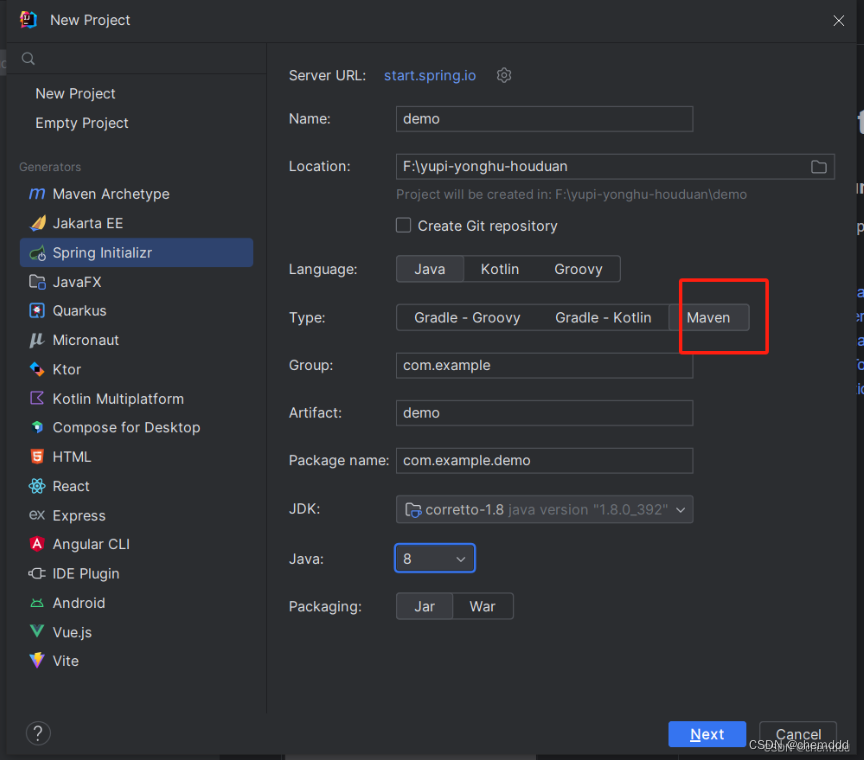Open Server URL settings gear
Screen dimensions: 865x760
tap(504, 75)
